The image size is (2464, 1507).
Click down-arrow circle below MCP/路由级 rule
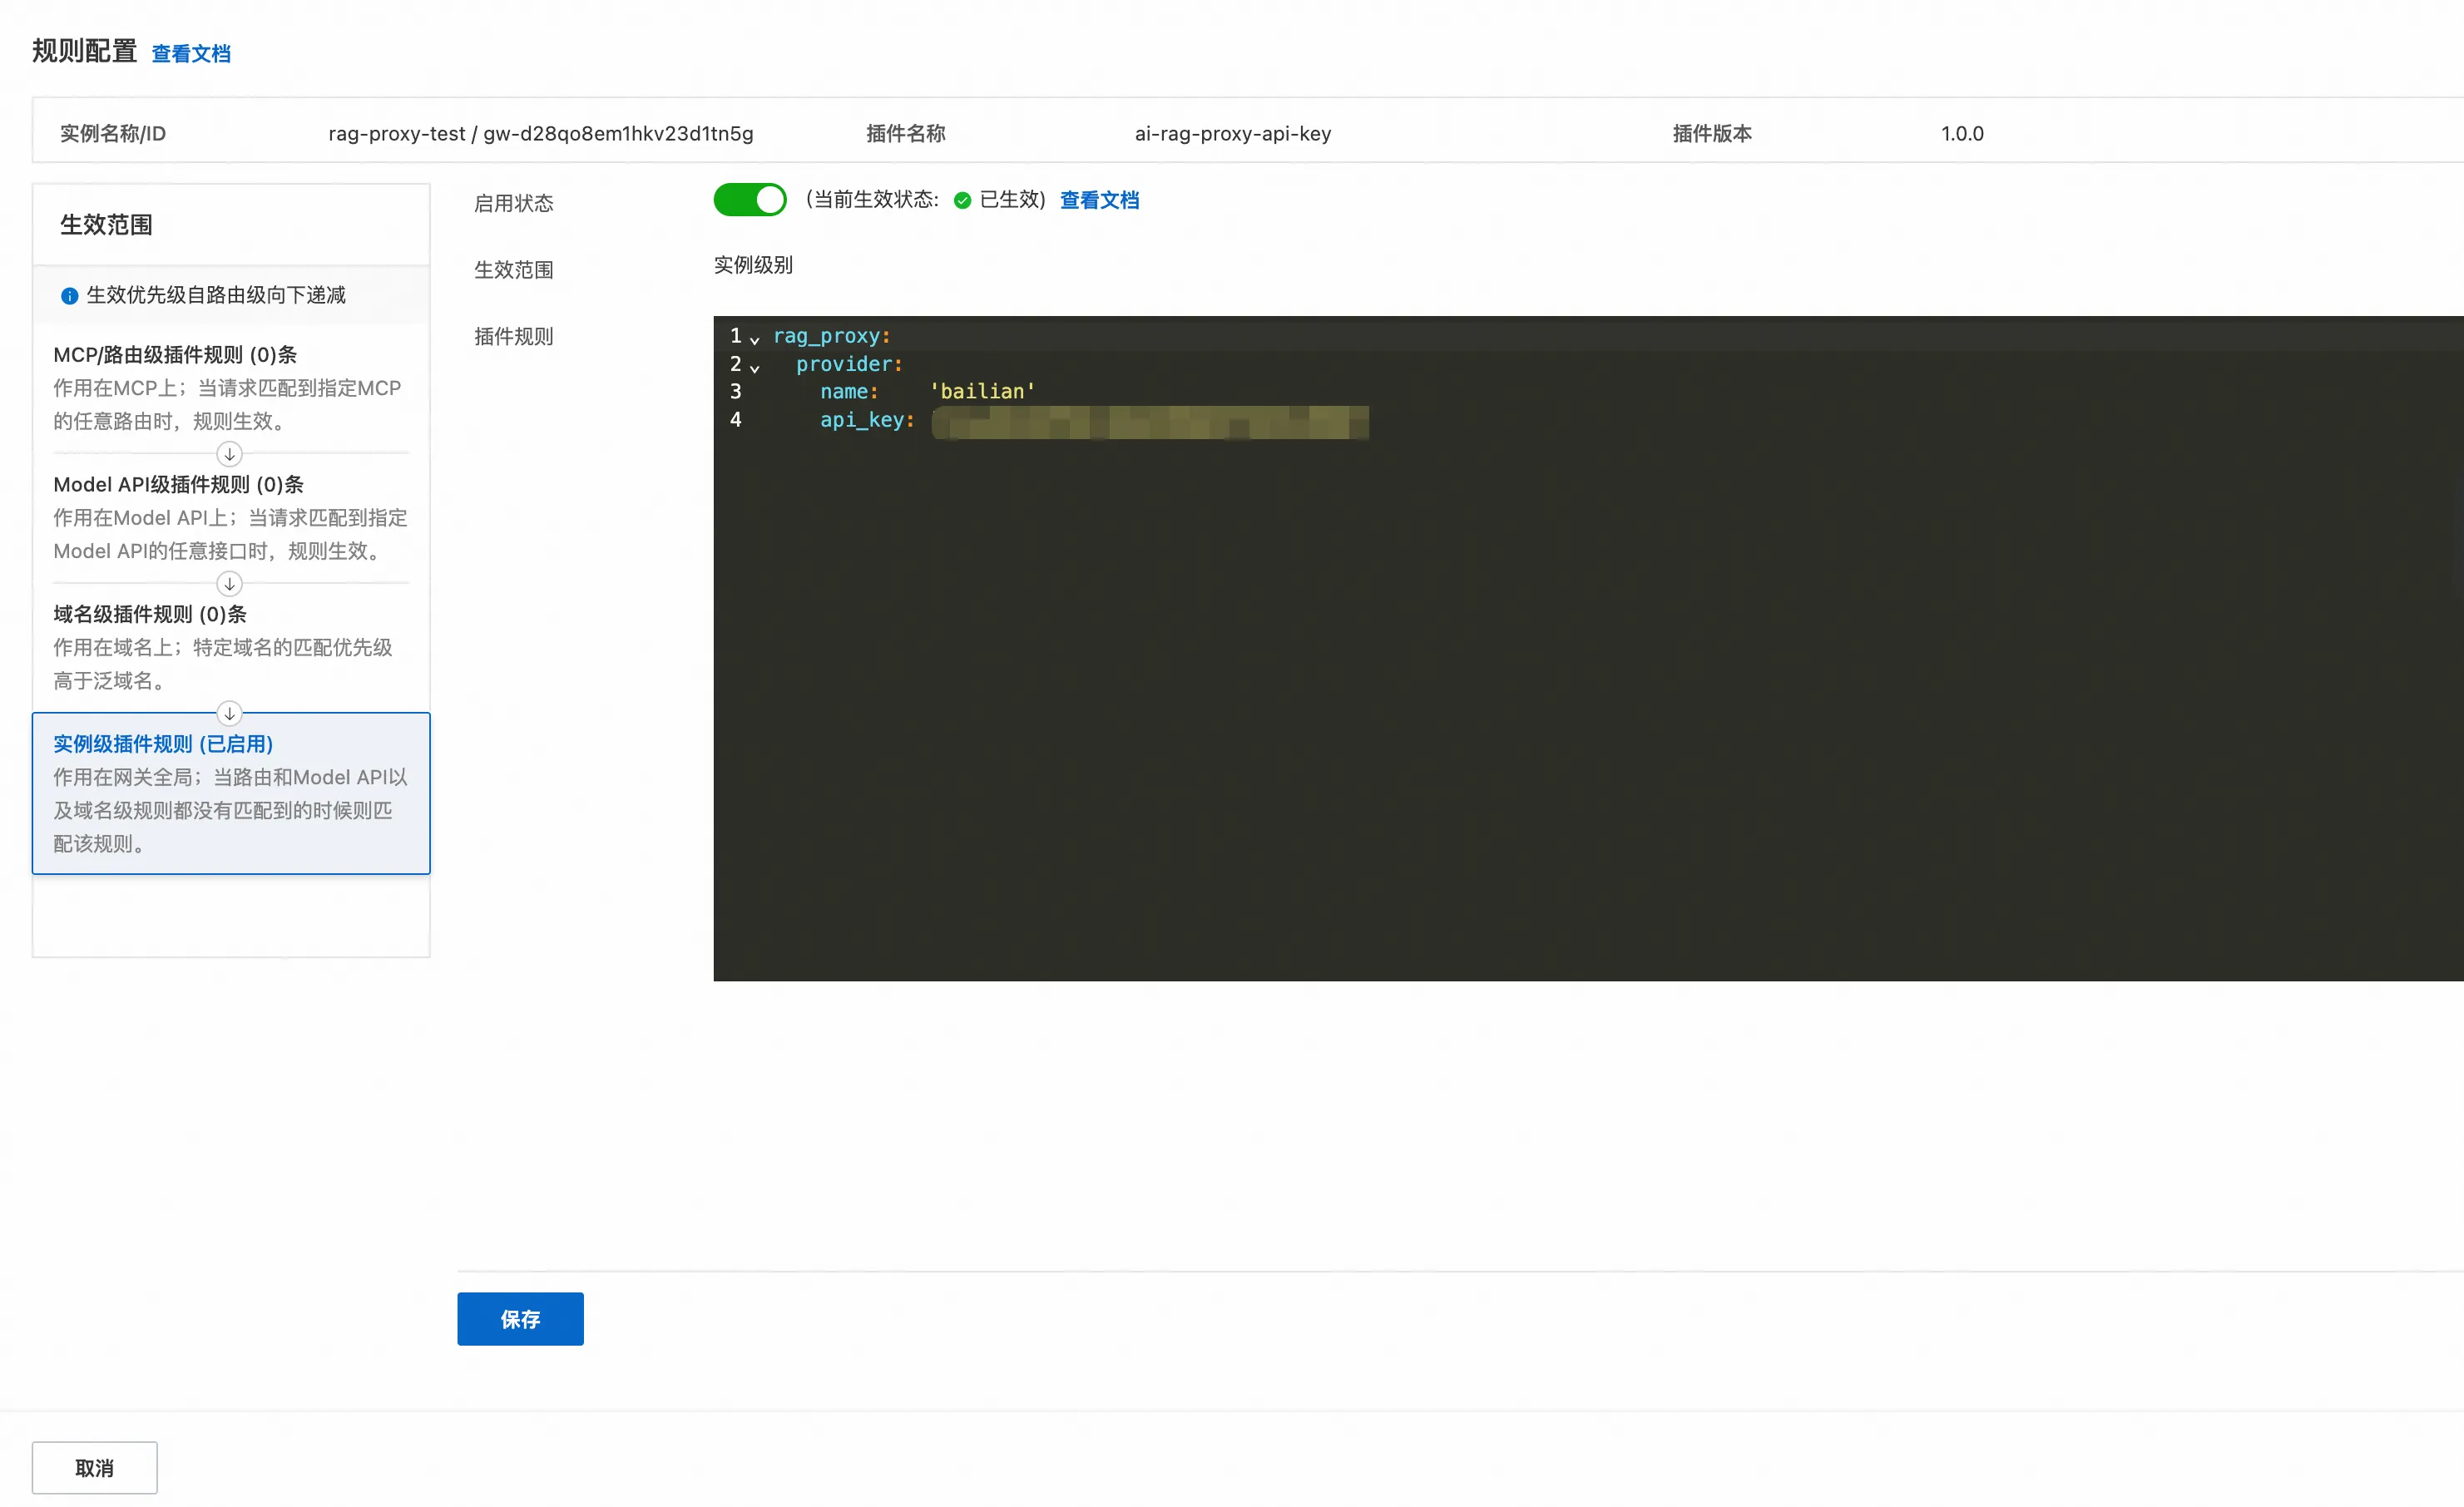pyautogui.click(x=229, y=454)
